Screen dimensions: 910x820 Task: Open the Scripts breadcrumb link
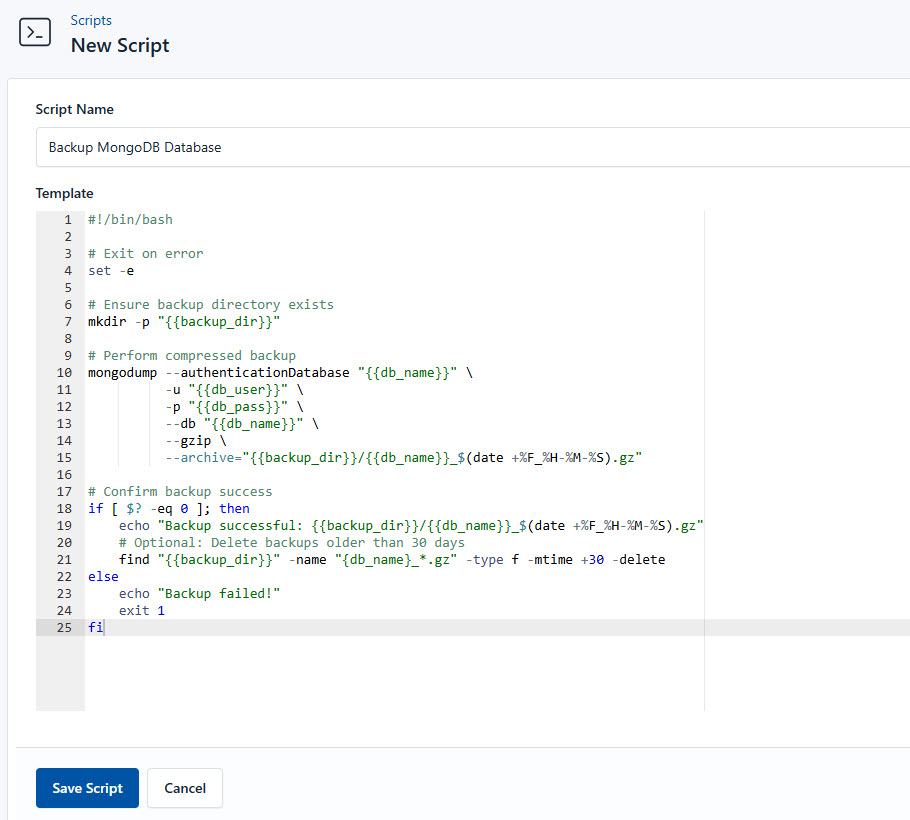tap(91, 20)
